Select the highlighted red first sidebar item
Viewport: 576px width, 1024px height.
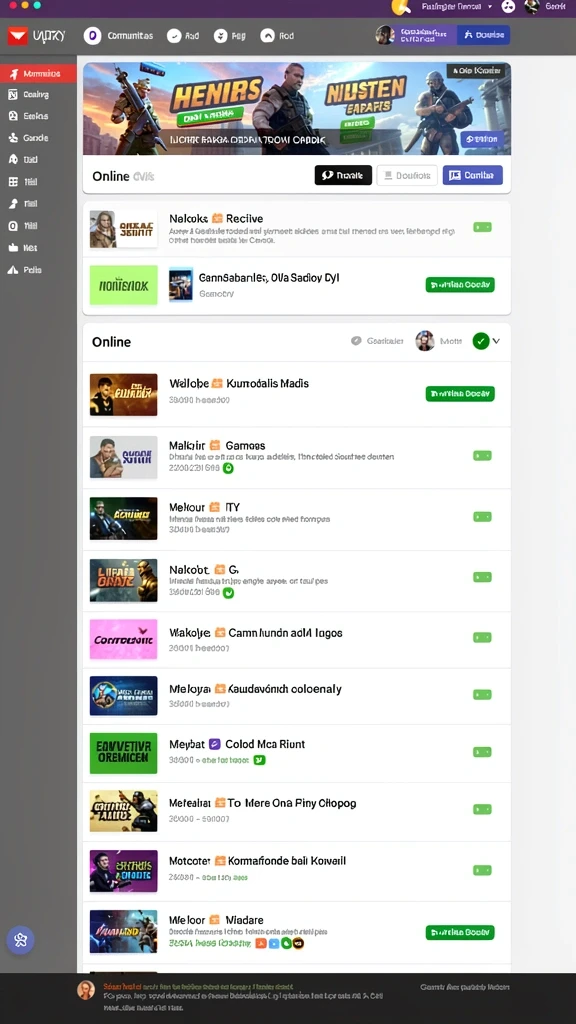[x=39, y=74]
